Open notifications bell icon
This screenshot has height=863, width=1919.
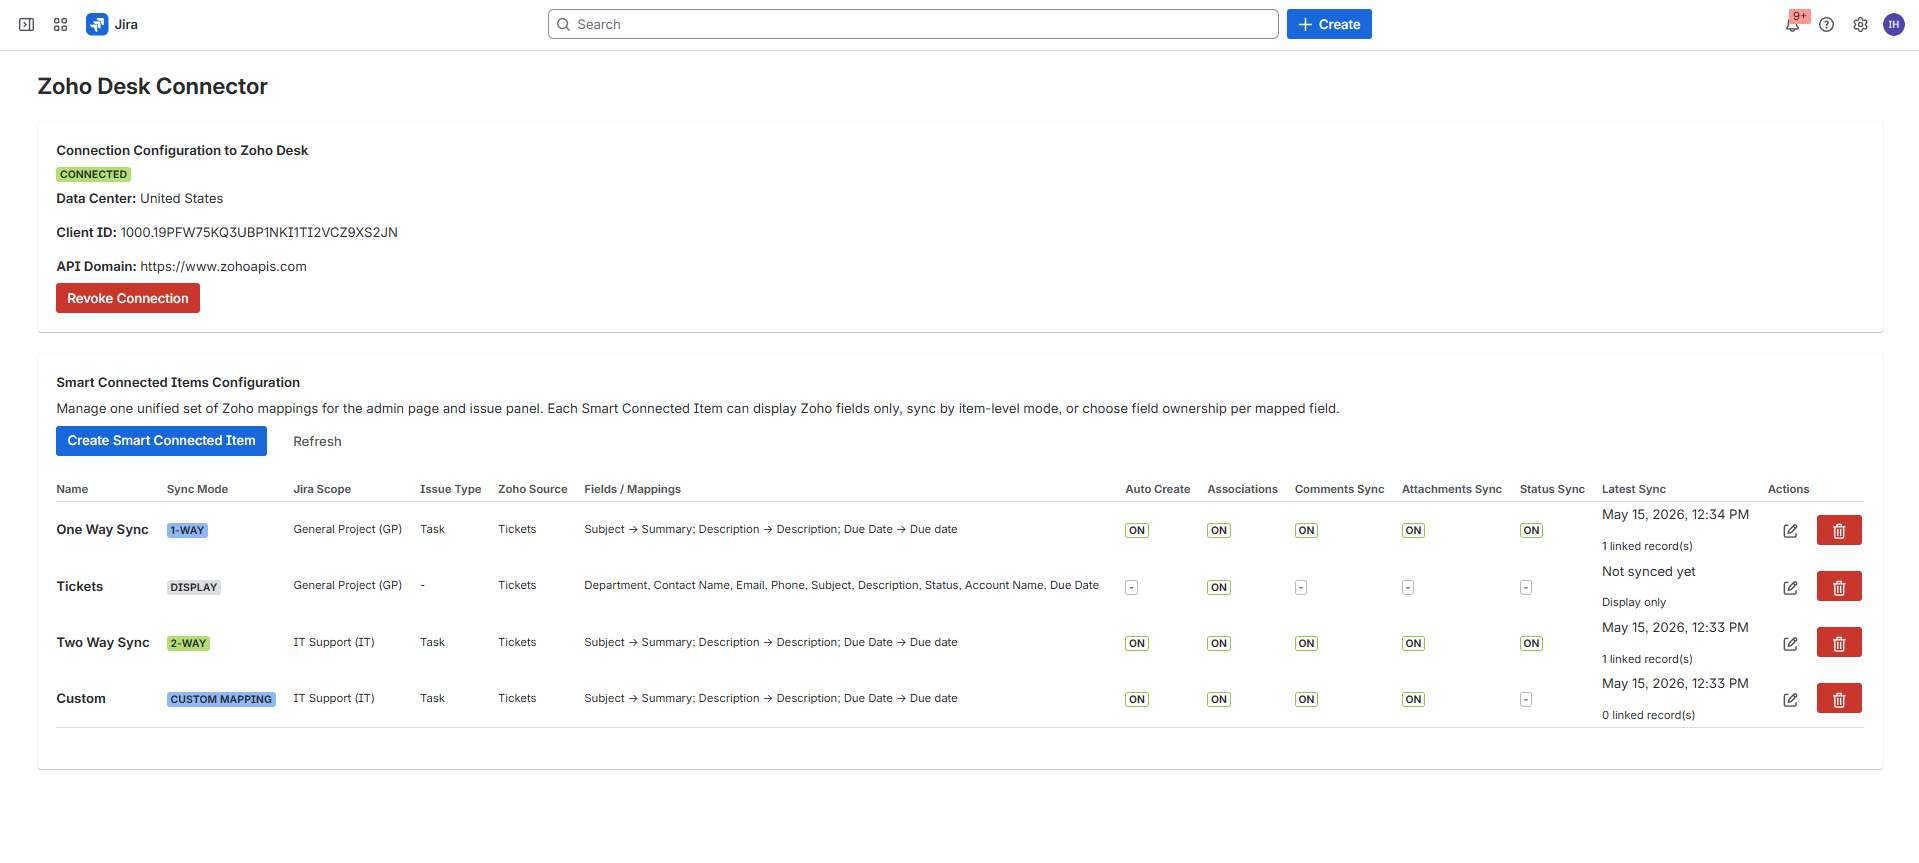pos(1793,24)
